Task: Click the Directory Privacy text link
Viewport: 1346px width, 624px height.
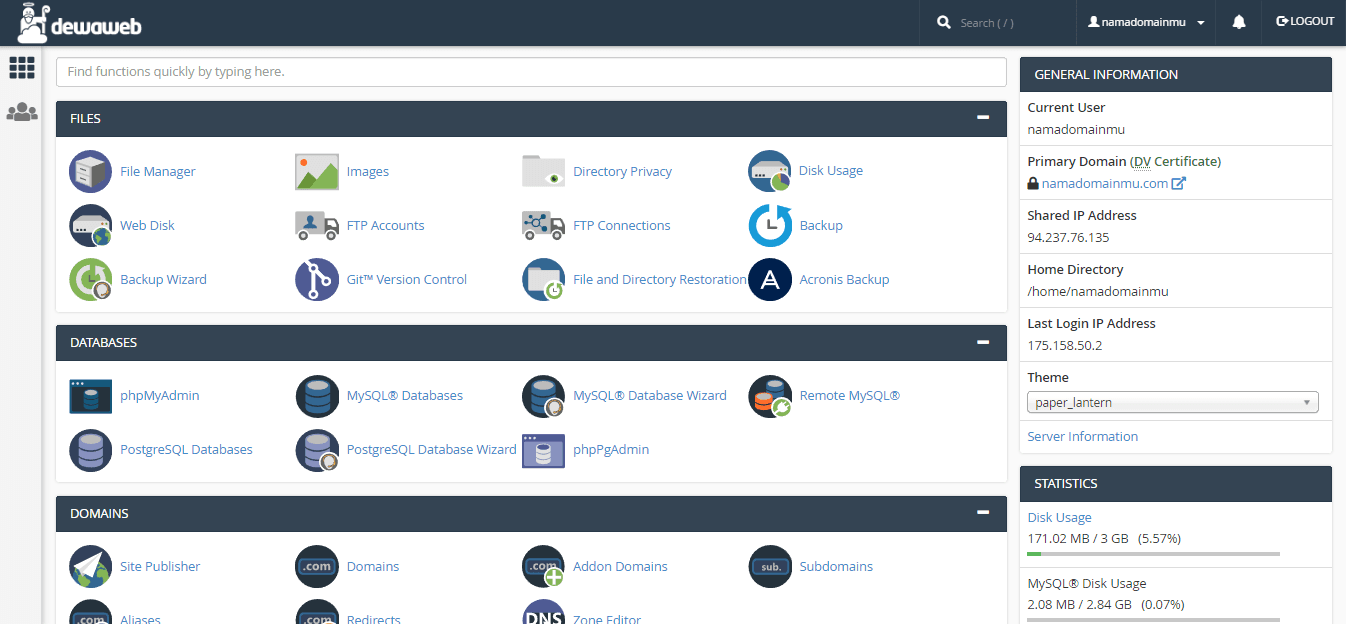Action: tap(622, 171)
